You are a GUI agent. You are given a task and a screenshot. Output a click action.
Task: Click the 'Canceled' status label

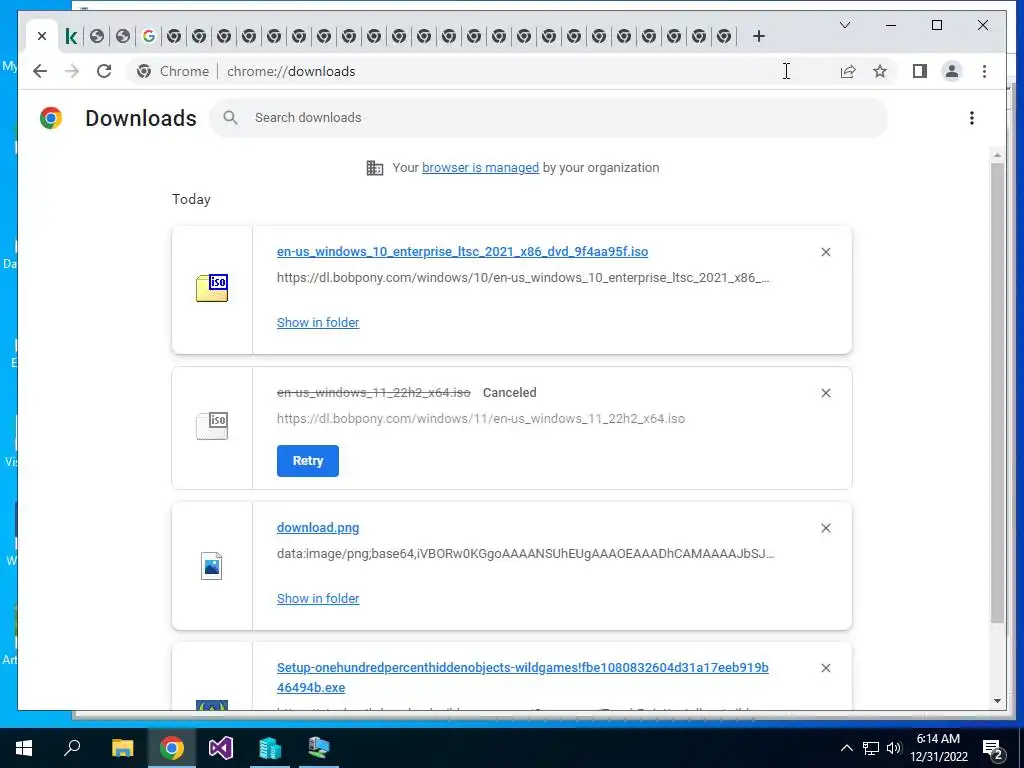tap(509, 392)
